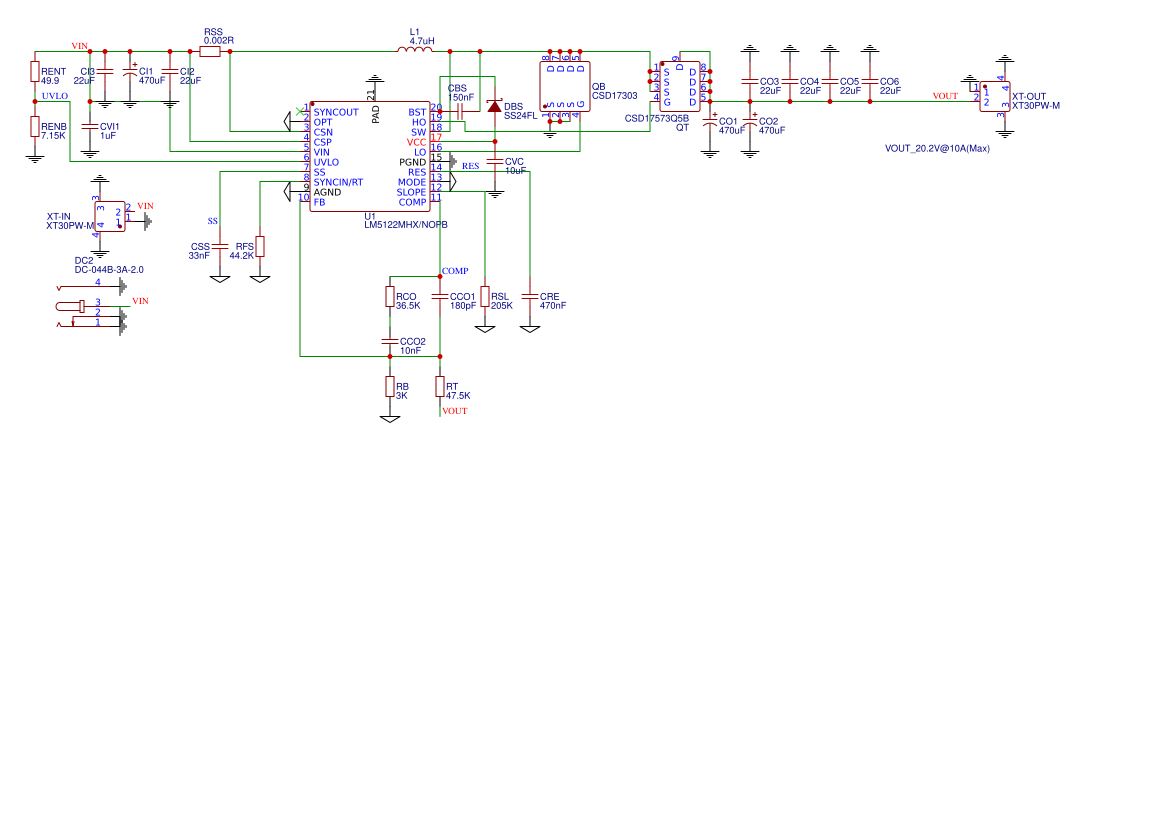Select the RT 47.5K feedback resistor
The height and width of the screenshot is (827, 1169).
pos(440,386)
